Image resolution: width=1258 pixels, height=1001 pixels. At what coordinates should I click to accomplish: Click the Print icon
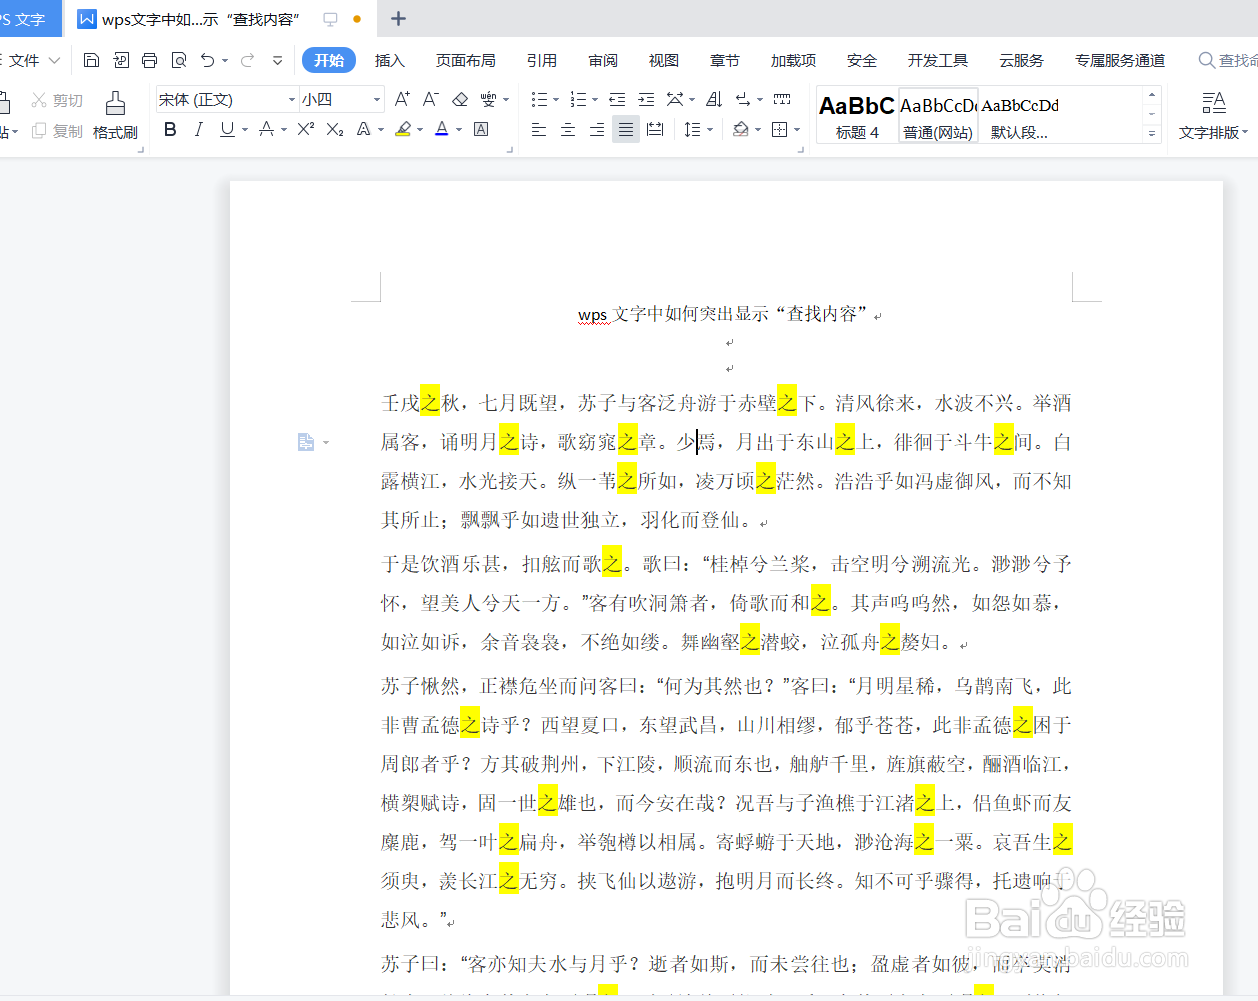click(x=149, y=61)
